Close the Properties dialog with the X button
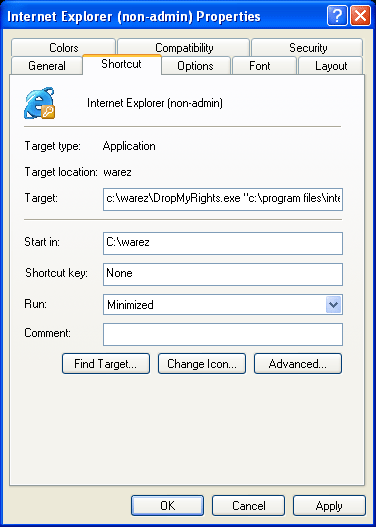This screenshot has height=527, width=376. 361,15
